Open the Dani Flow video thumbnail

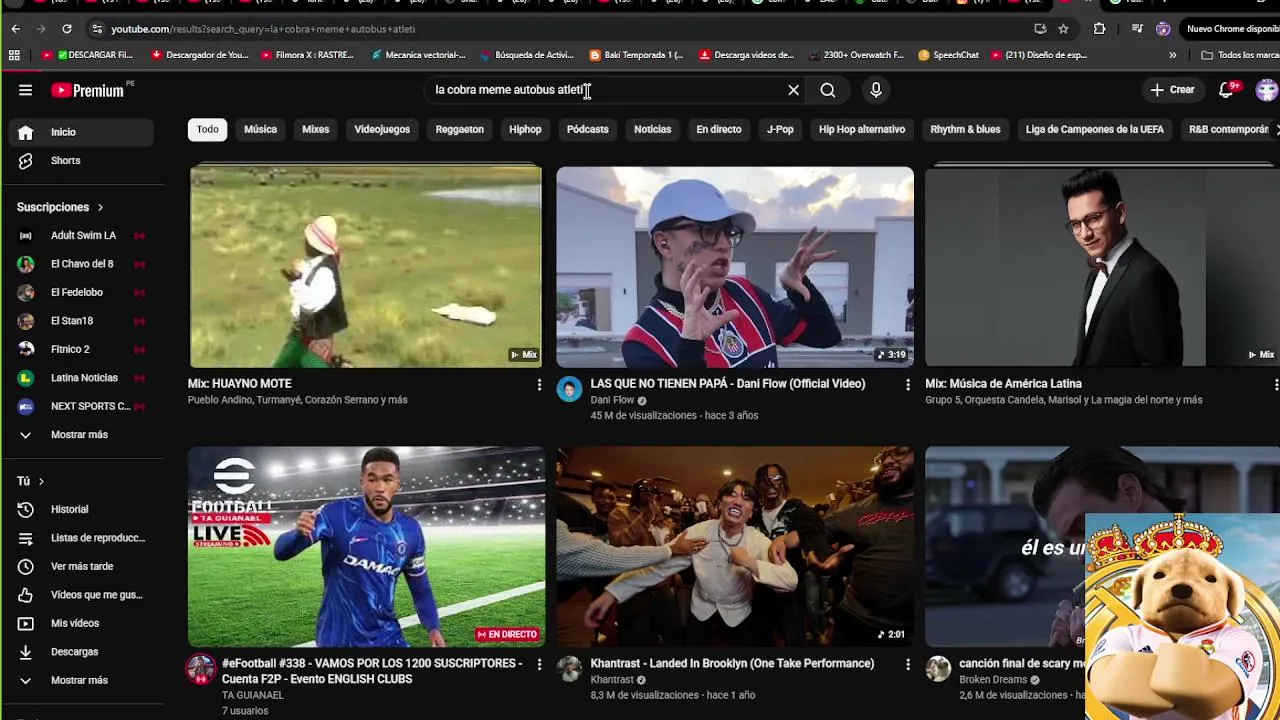(x=735, y=267)
